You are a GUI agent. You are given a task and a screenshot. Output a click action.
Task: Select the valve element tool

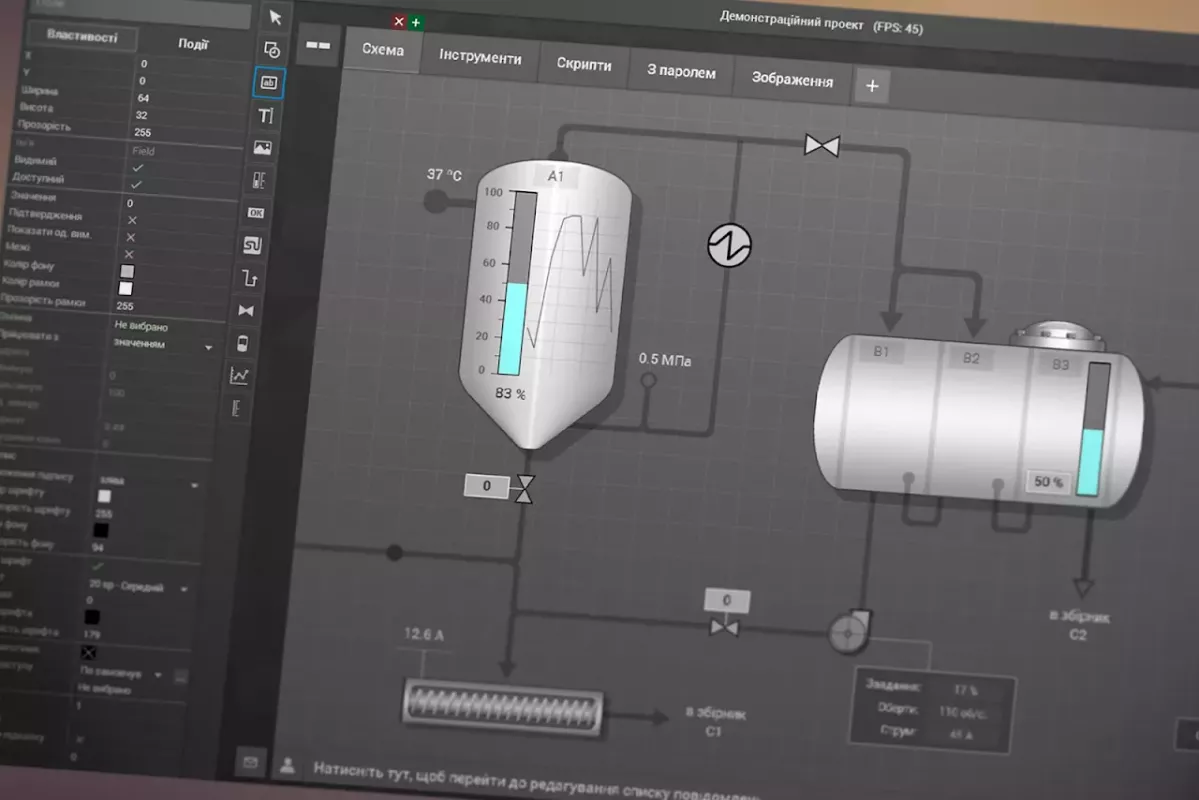point(246,310)
